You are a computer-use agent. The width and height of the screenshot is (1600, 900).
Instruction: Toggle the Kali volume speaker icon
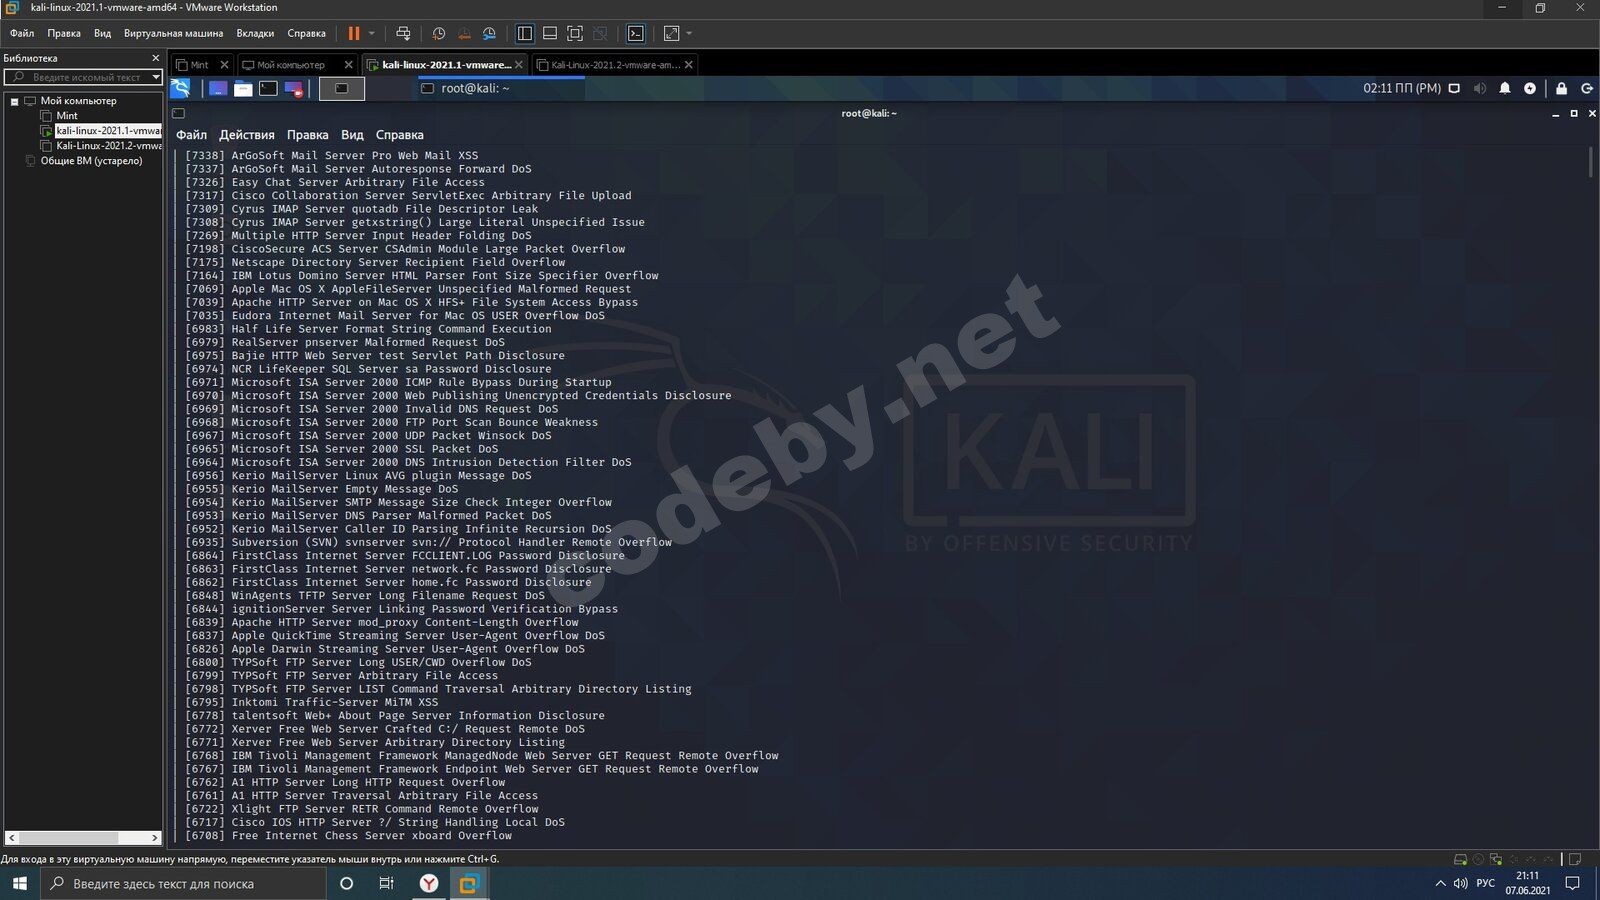(1480, 89)
